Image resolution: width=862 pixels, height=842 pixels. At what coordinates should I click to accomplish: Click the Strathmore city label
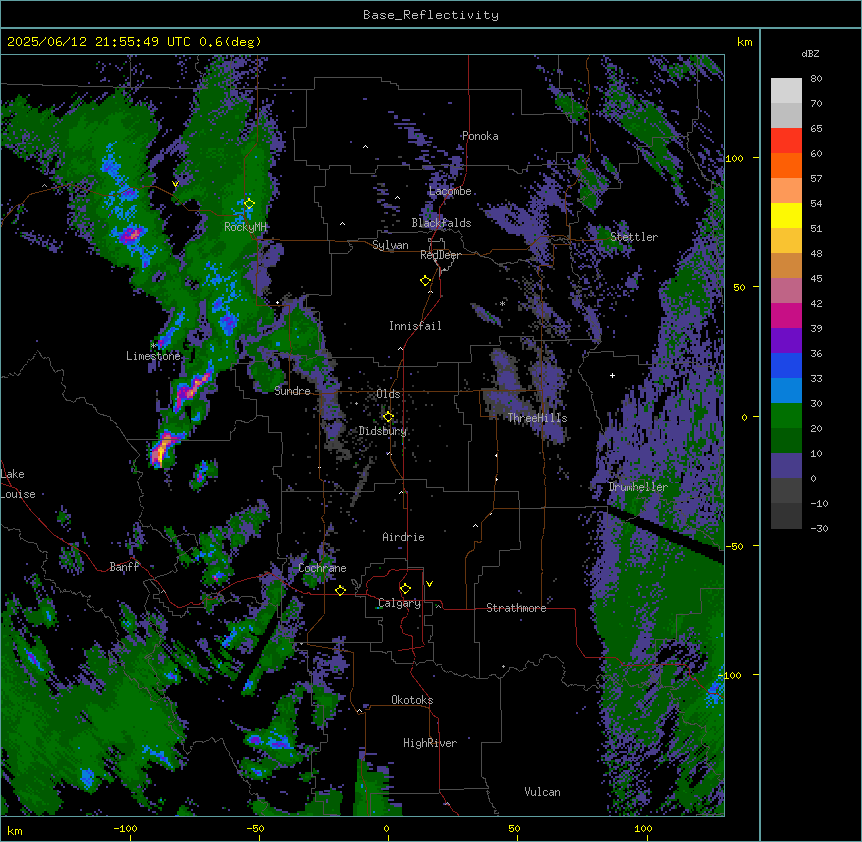[516, 608]
